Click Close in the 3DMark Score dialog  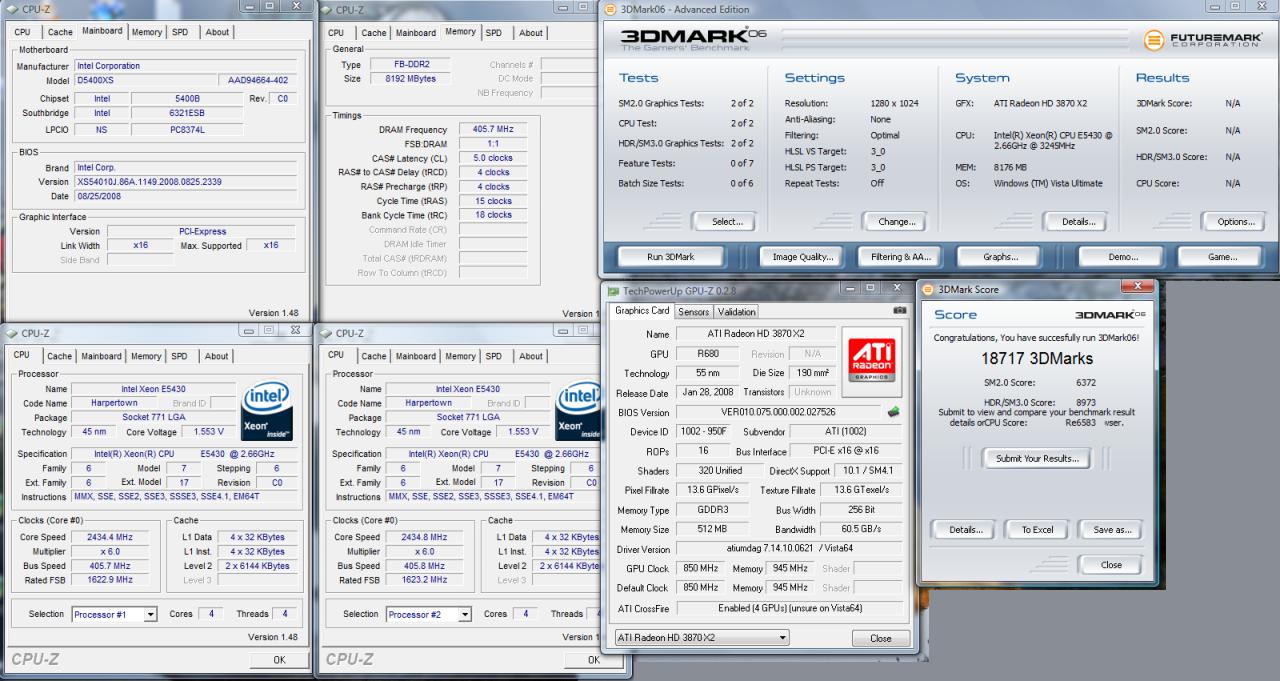coord(1111,565)
